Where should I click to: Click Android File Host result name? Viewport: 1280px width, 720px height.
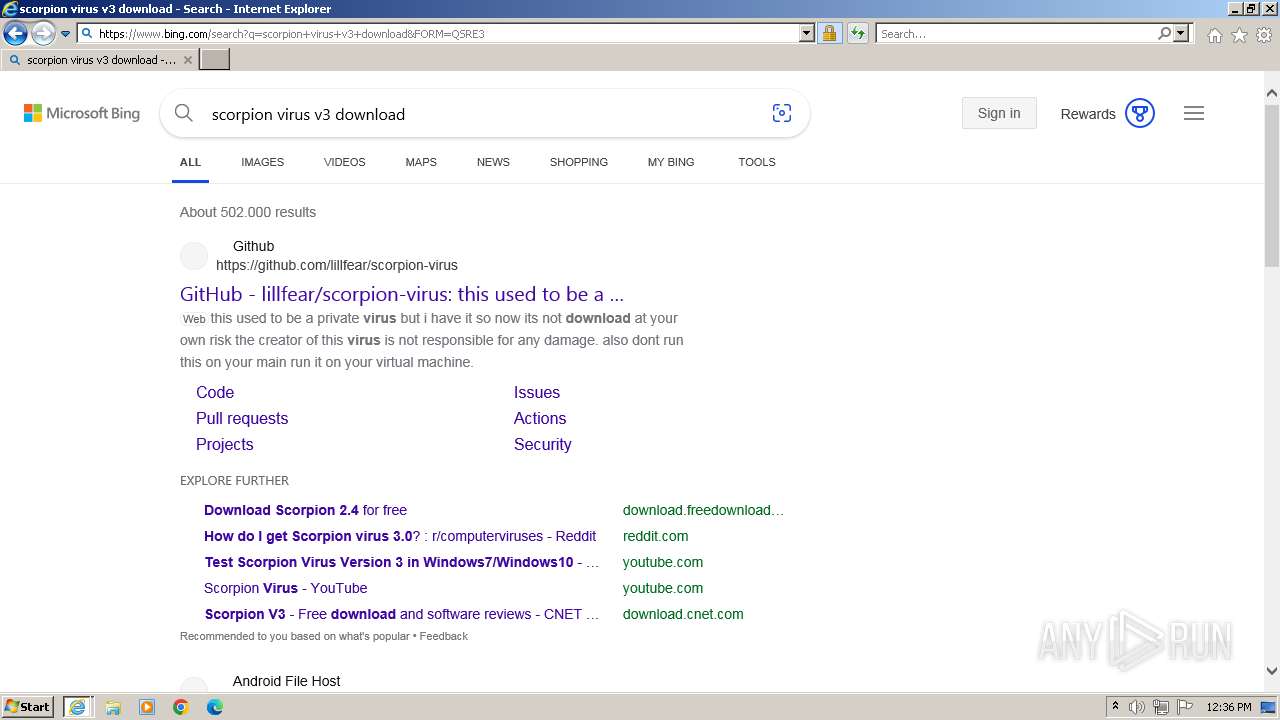tap(286, 681)
